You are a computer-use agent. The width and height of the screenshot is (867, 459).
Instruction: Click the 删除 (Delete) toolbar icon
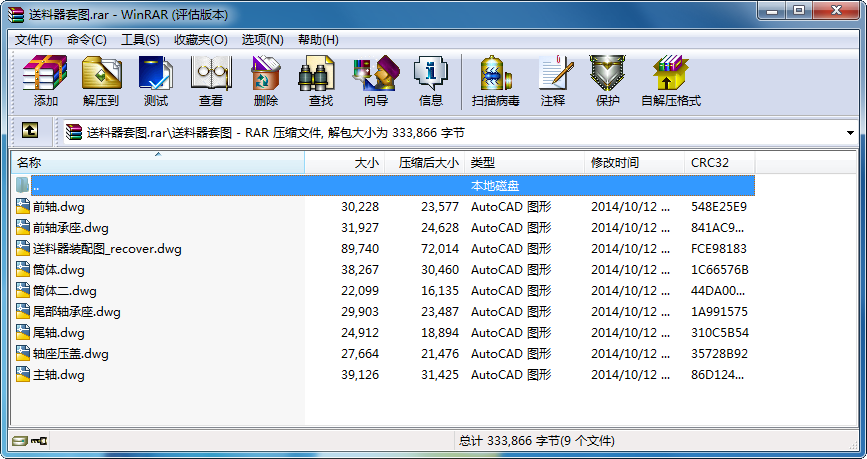[x=266, y=73]
